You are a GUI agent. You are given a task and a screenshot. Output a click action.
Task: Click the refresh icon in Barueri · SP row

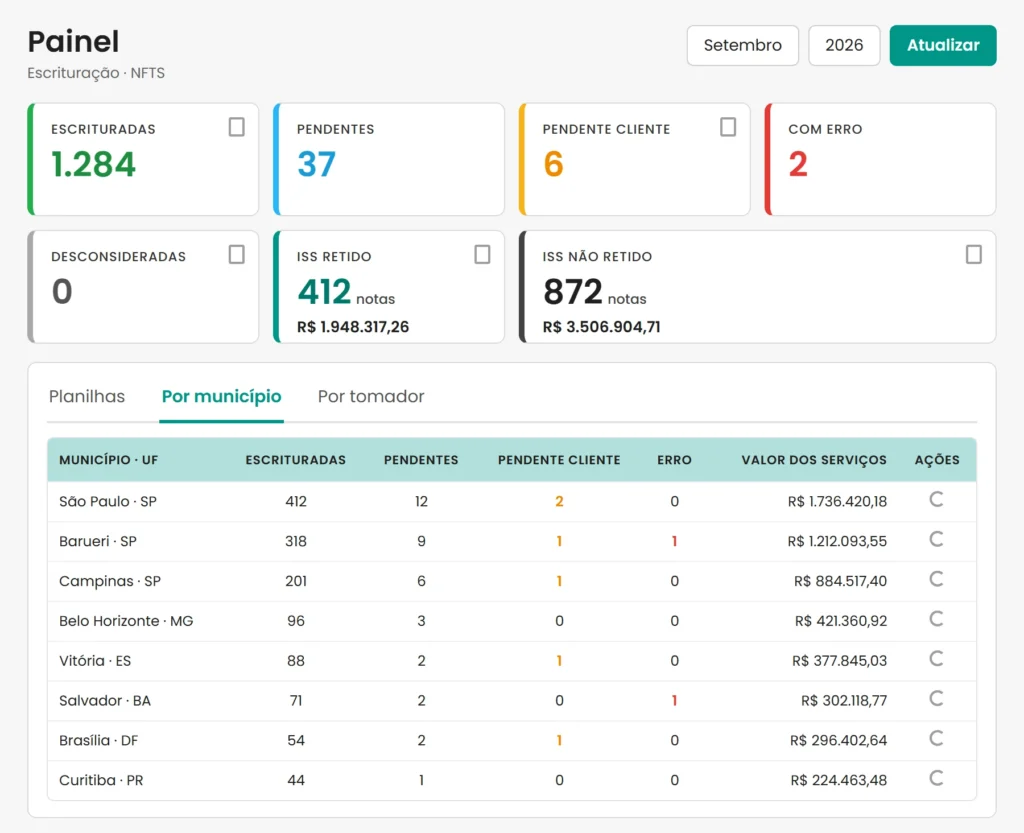[936, 540]
